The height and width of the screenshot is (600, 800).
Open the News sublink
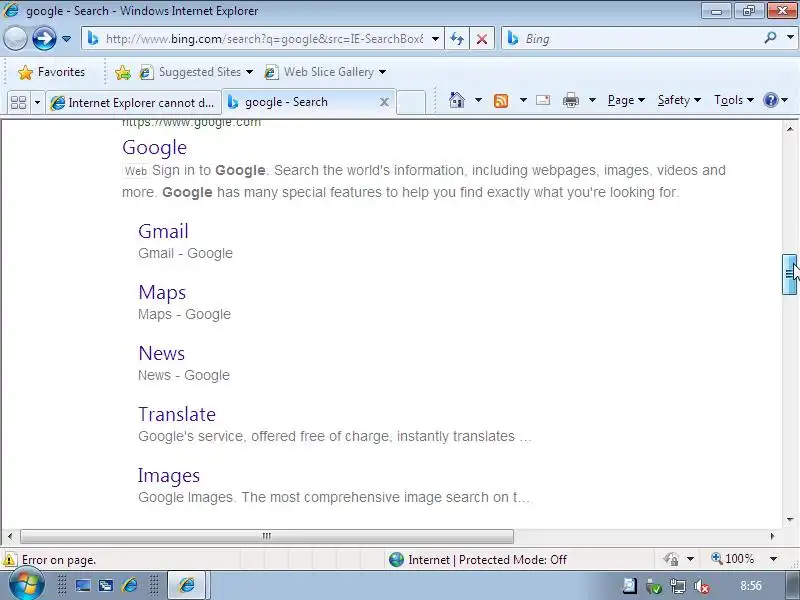162,353
